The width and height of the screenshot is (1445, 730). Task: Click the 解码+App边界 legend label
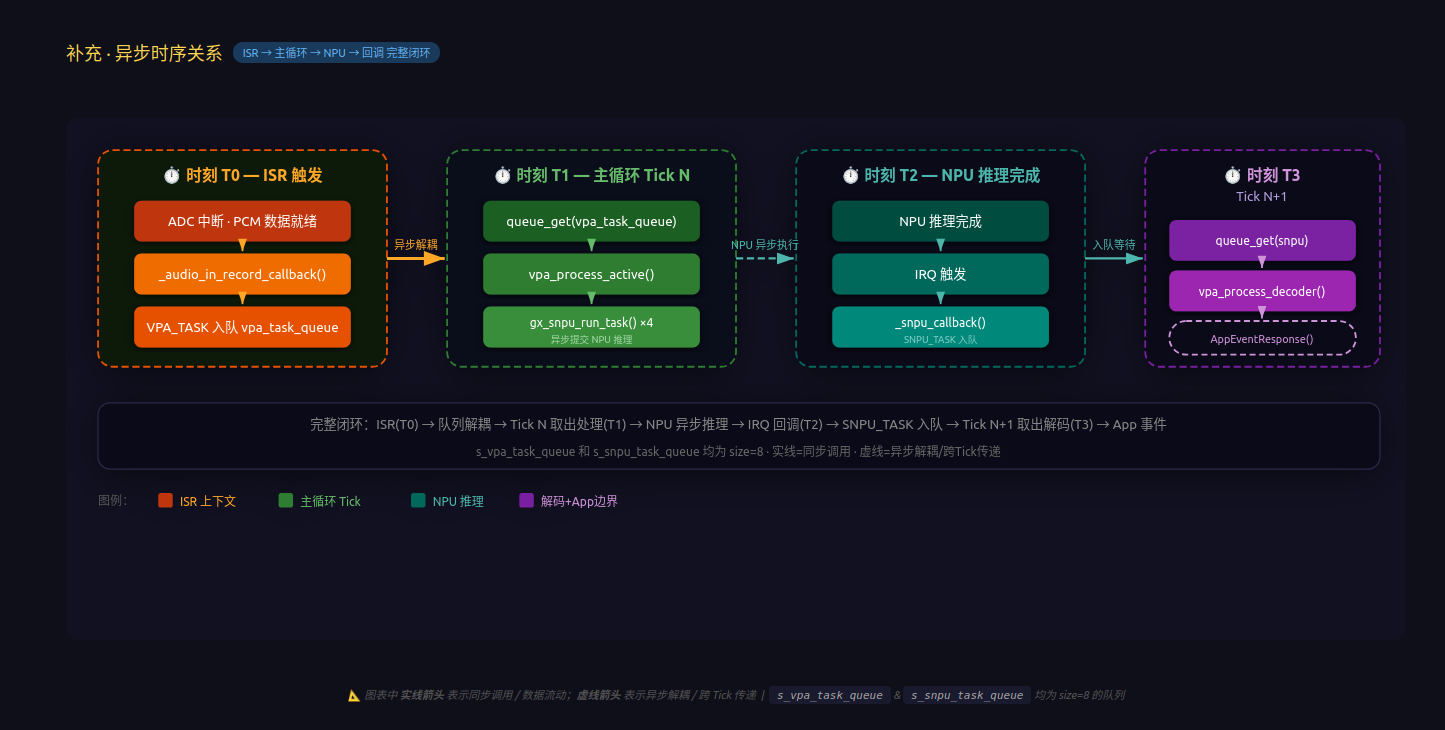click(579, 501)
